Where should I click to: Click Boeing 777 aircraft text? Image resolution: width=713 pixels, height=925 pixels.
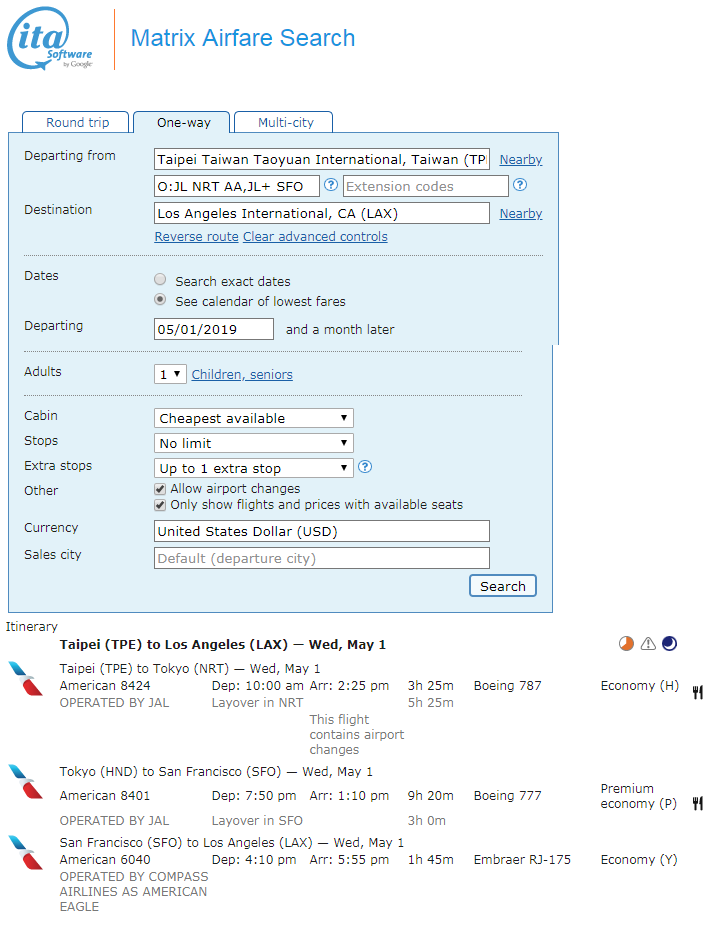(x=507, y=796)
